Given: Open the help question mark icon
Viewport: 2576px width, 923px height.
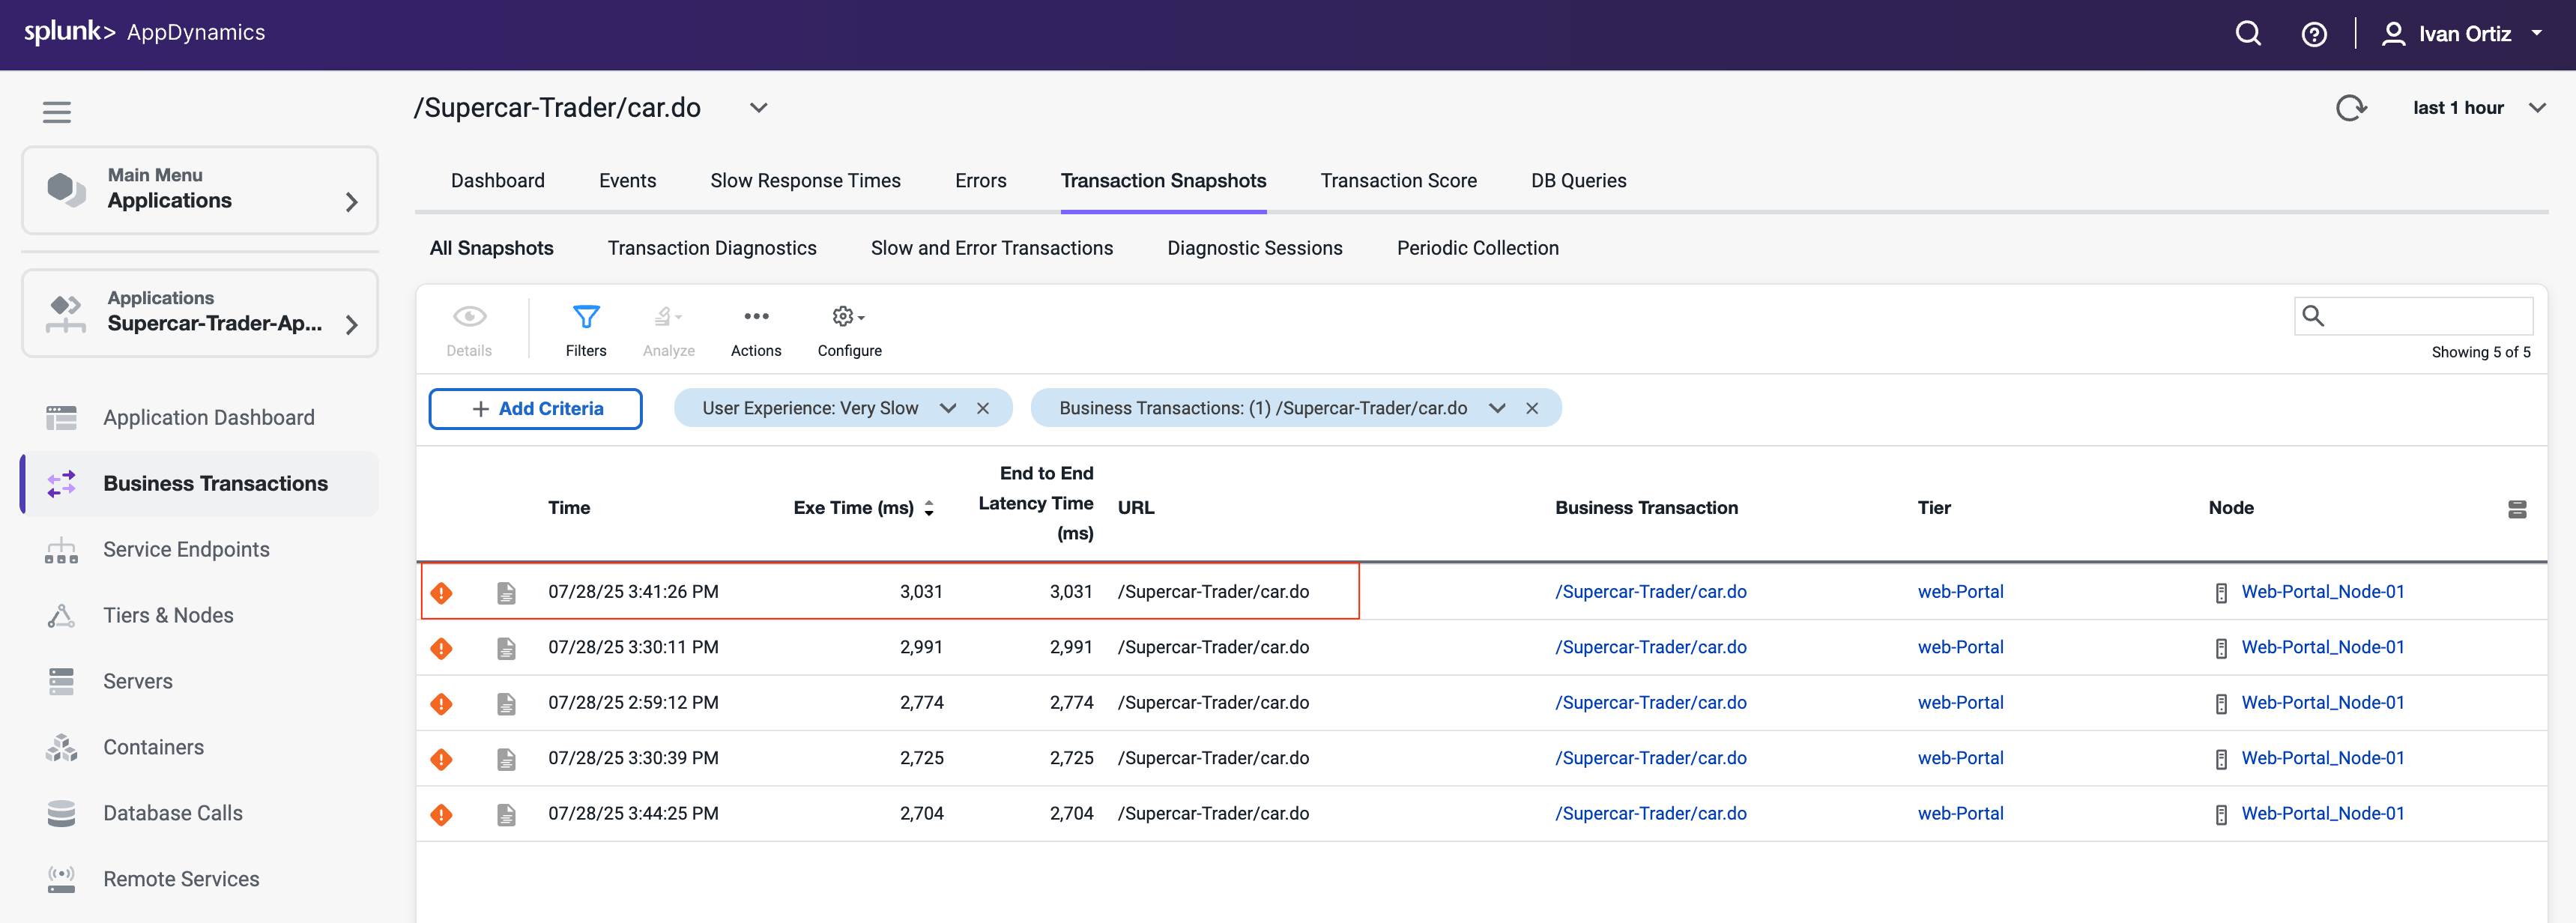Looking at the screenshot, I should pos(2314,34).
